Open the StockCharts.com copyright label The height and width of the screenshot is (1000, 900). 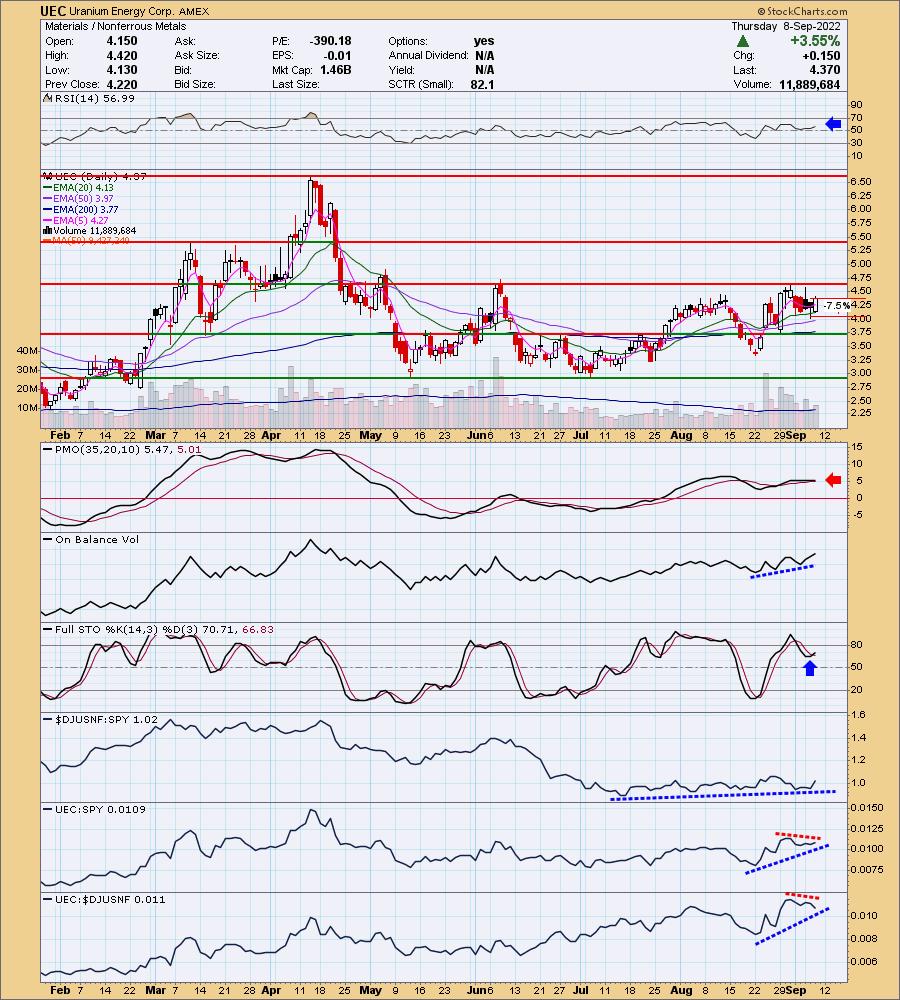coord(802,11)
